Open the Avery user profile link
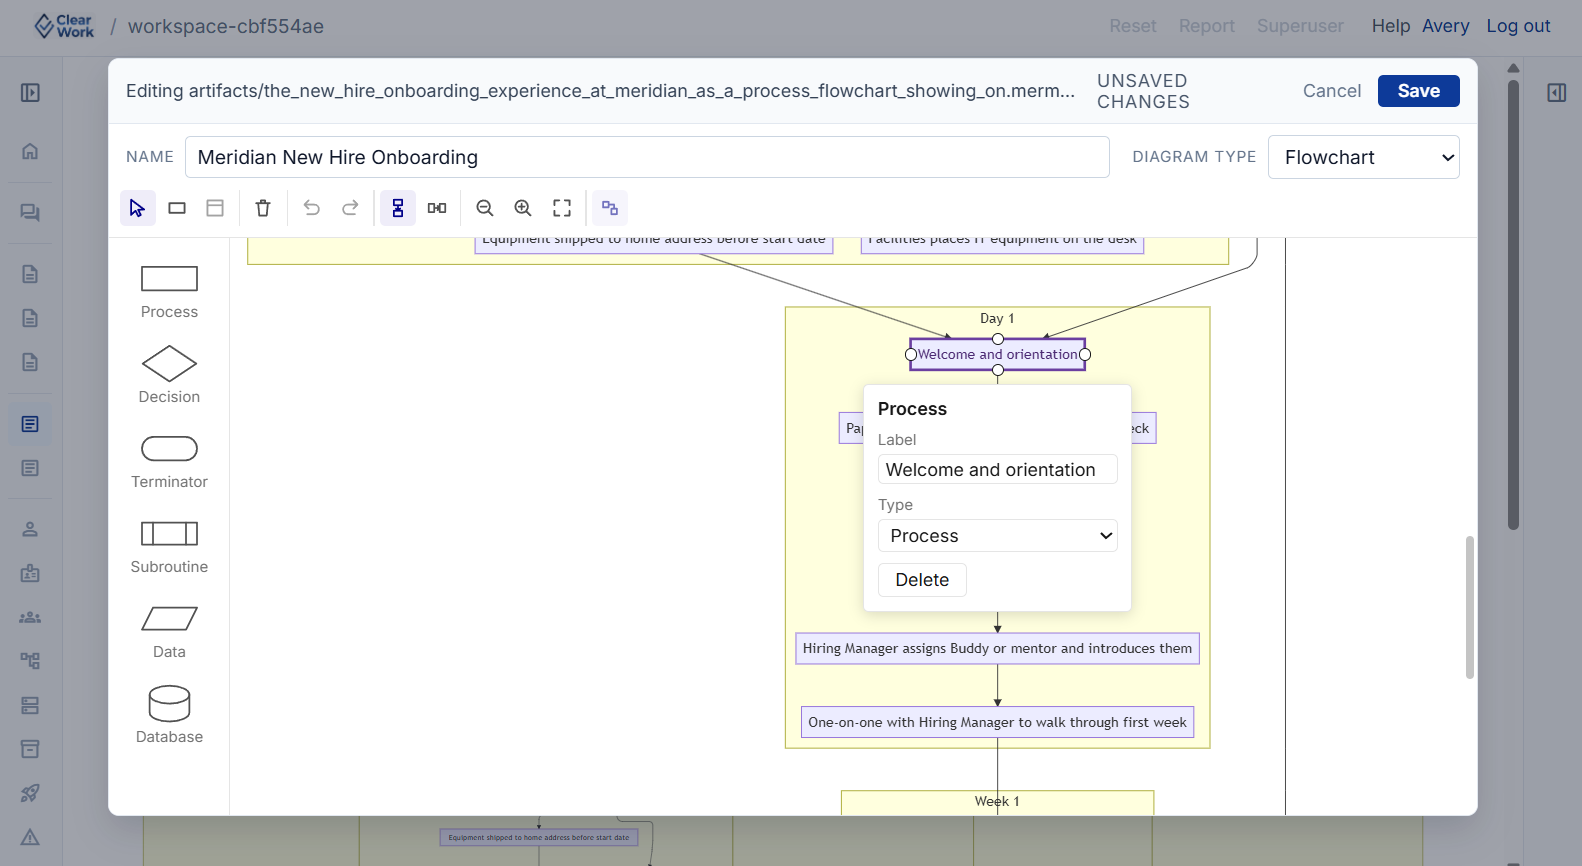The width and height of the screenshot is (1582, 866). click(x=1445, y=26)
